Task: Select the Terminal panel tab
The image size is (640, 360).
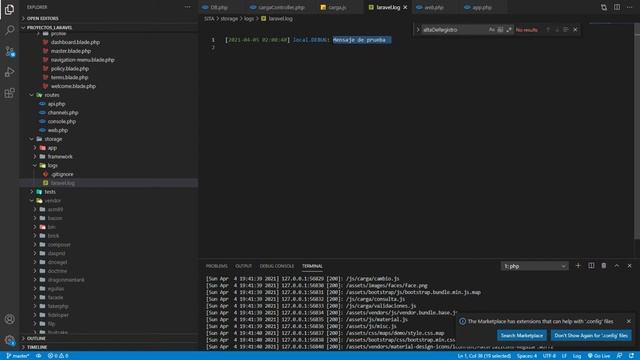Action: (x=312, y=266)
